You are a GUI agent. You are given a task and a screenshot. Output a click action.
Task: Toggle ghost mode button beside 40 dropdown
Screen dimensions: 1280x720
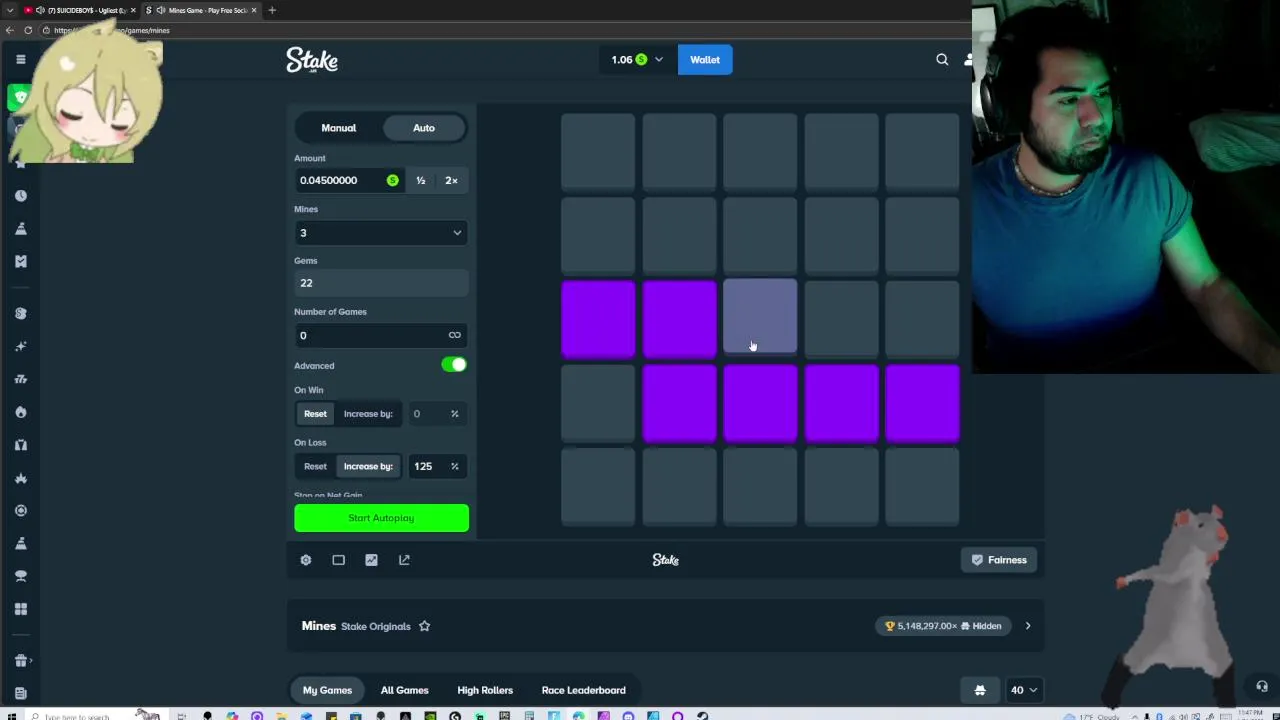tap(980, 690)
